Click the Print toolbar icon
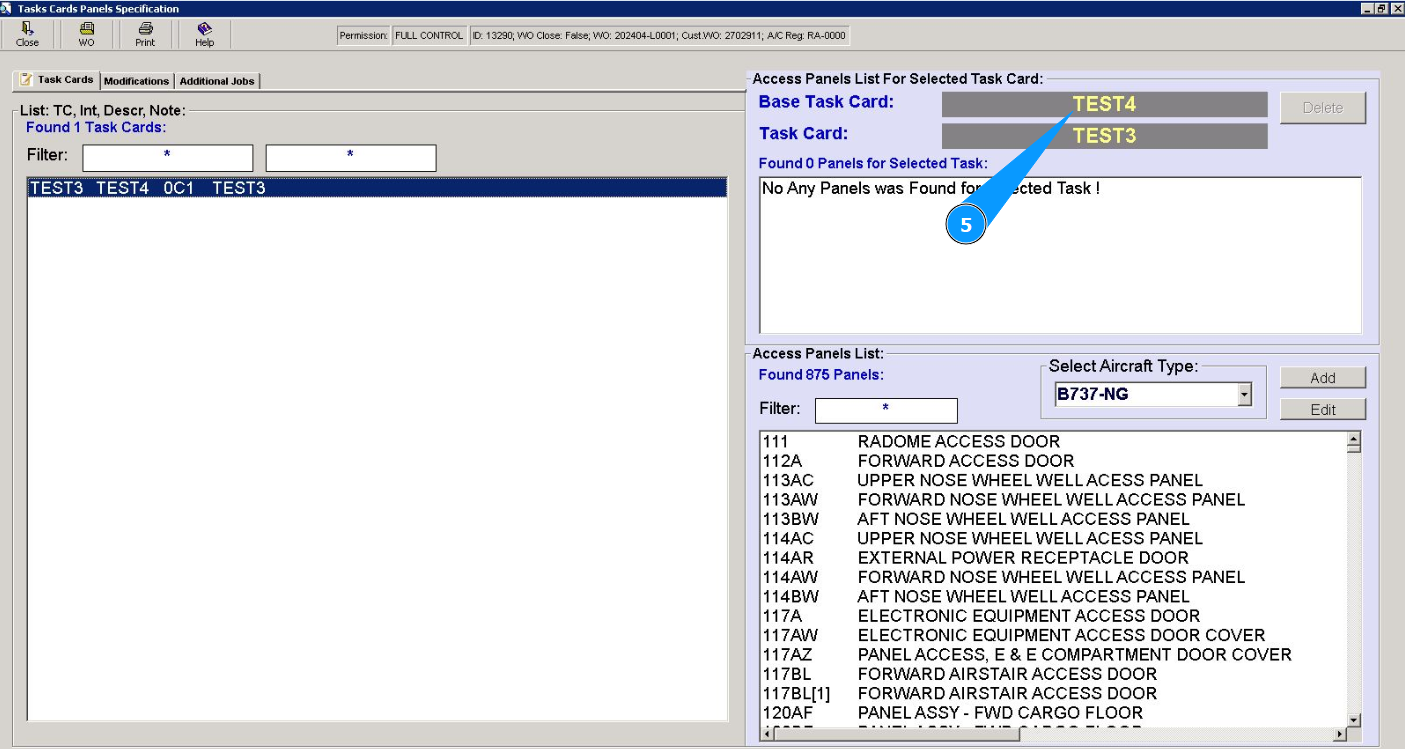The height and width of the screenshot is (749, 1405). point(145,35)
